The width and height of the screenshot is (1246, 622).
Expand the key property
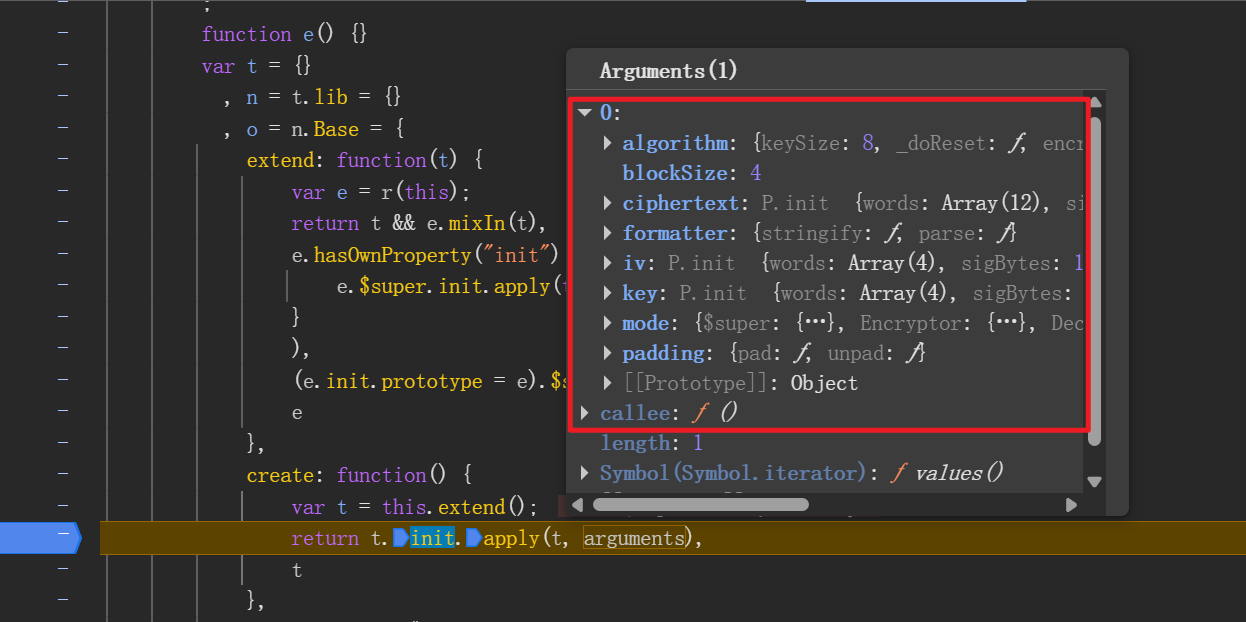click(608, 293)
